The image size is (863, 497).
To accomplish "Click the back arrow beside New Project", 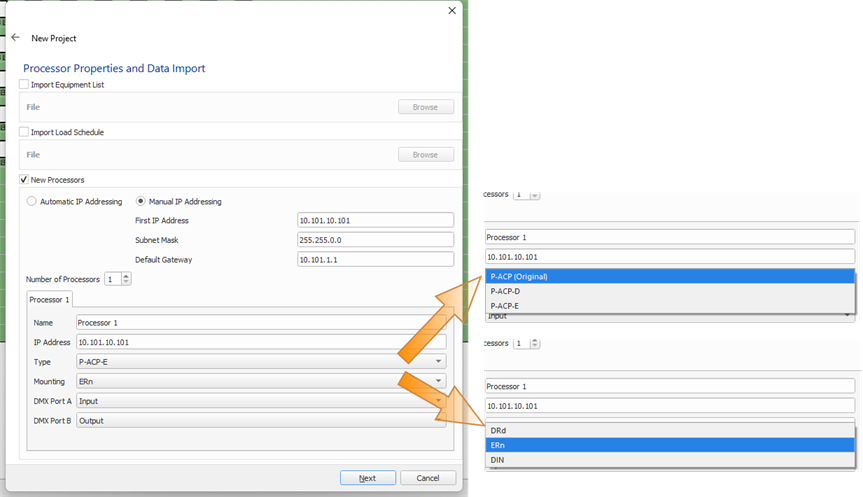I will tap(15, 38).
